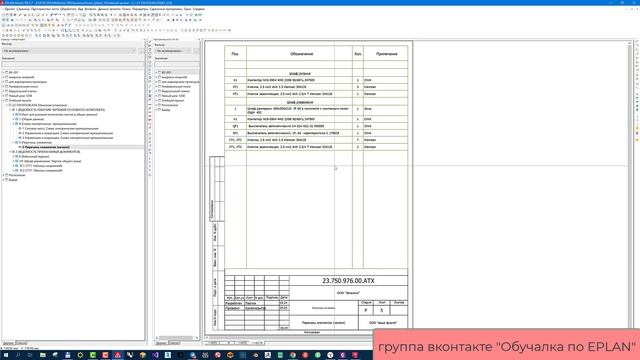The height and width of the screenshot is (360, 640).
Task: Expand Буфер project in the left tree
Action: 3,180
